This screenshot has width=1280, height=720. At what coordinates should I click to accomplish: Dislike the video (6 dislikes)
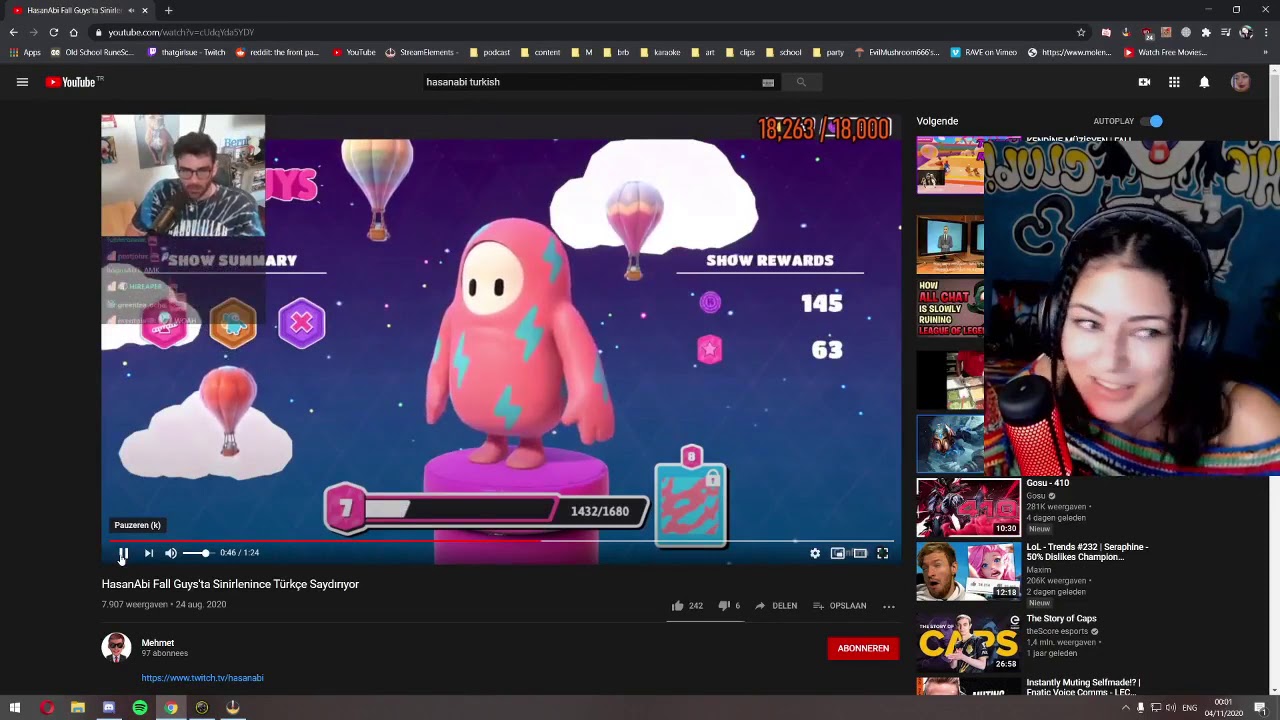point(729,605)
